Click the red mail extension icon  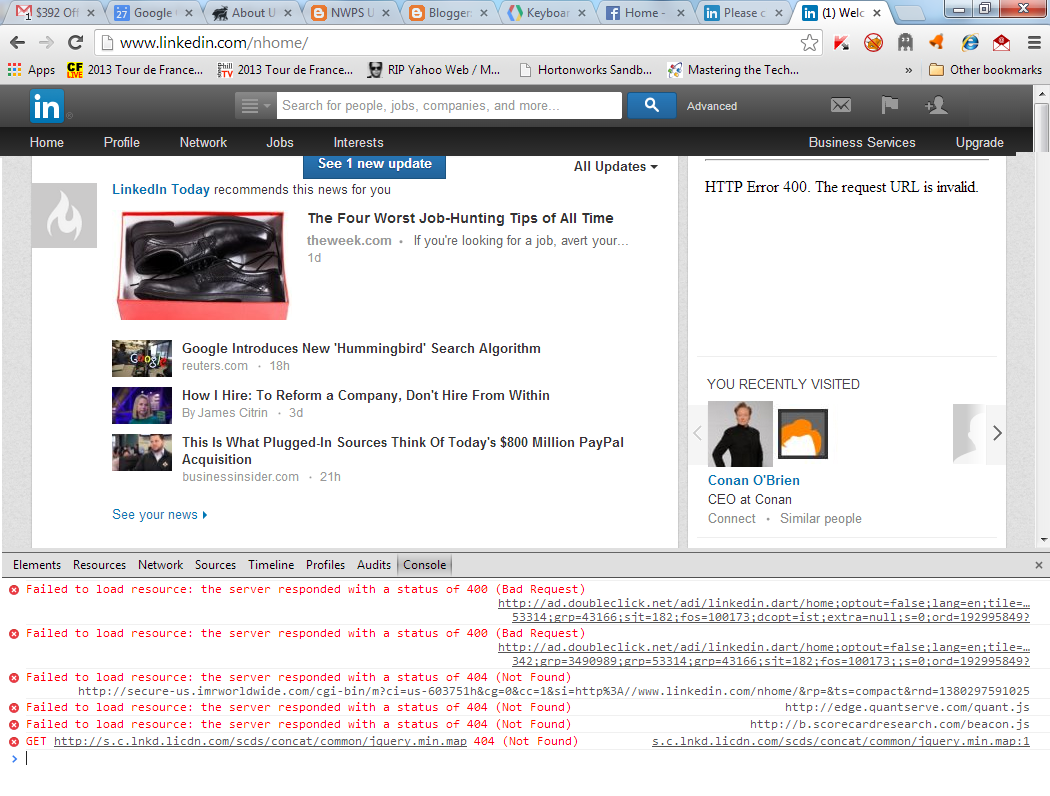click(x=1002, y=43)
